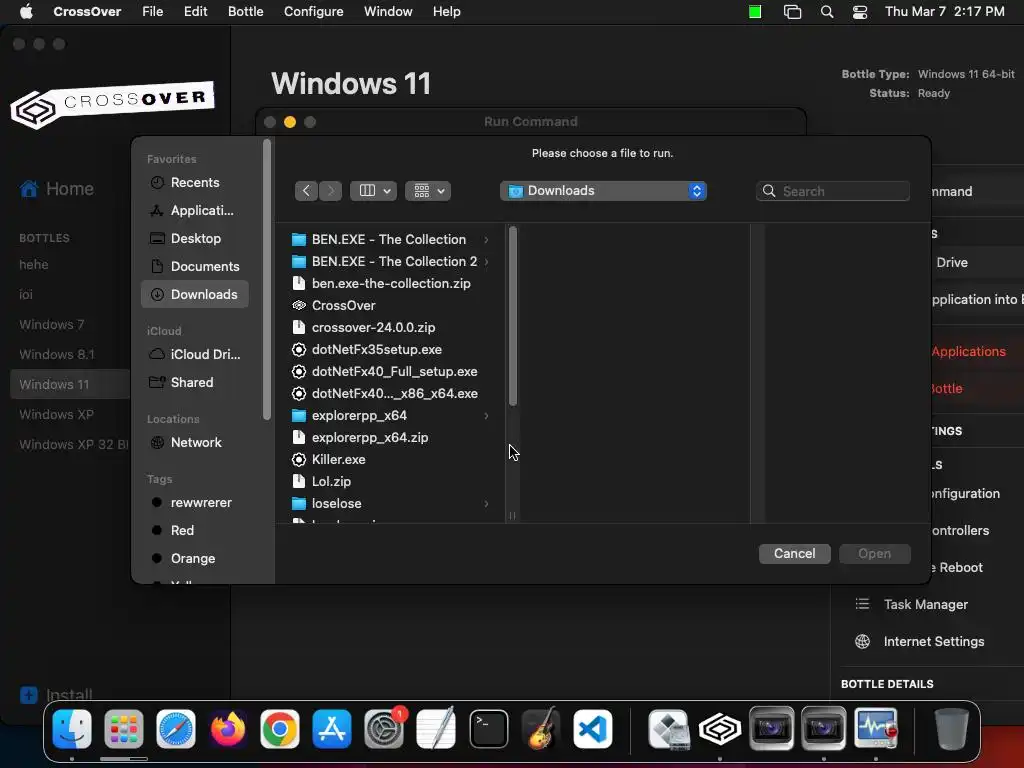This screenshot has height=768, width=1024.
Task: Select Network under Locations
Action: [x=195, y=442]
